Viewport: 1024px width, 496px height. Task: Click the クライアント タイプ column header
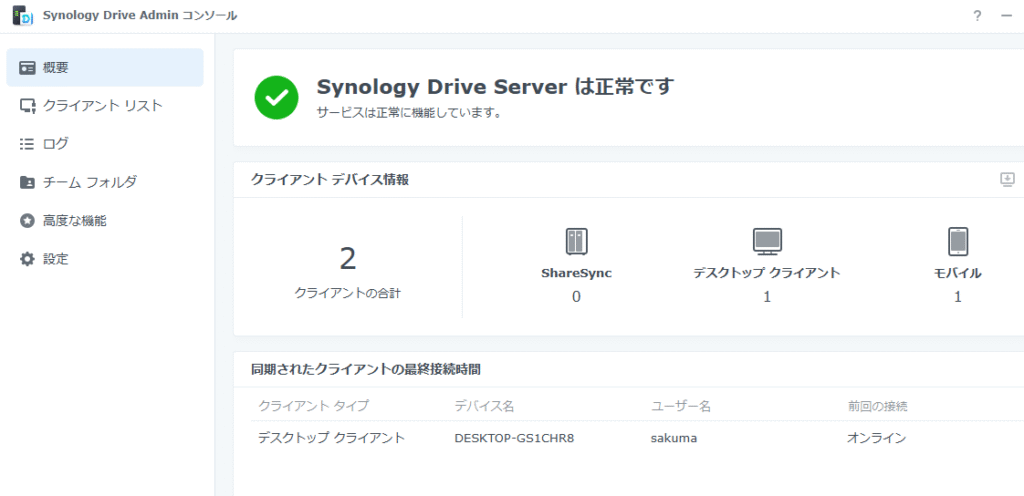click(x=313, y=406)
